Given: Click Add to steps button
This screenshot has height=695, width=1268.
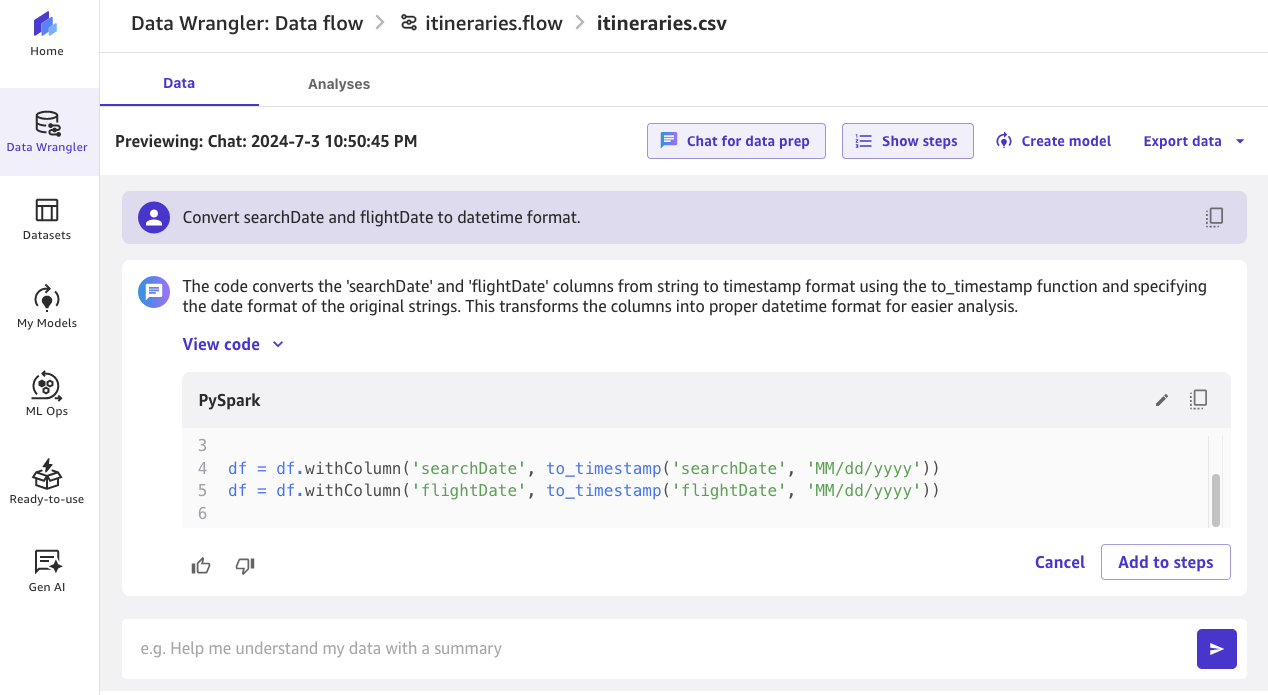Looking at the screenshot, I should pyautogui.click(x=1165, y=562).
